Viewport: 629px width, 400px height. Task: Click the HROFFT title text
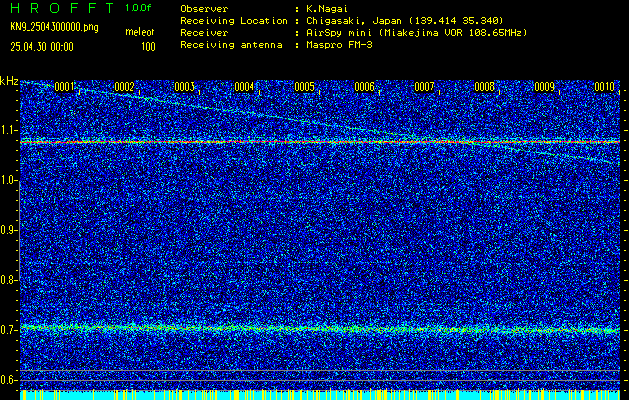pyautogui.click(x=62, y=8)
